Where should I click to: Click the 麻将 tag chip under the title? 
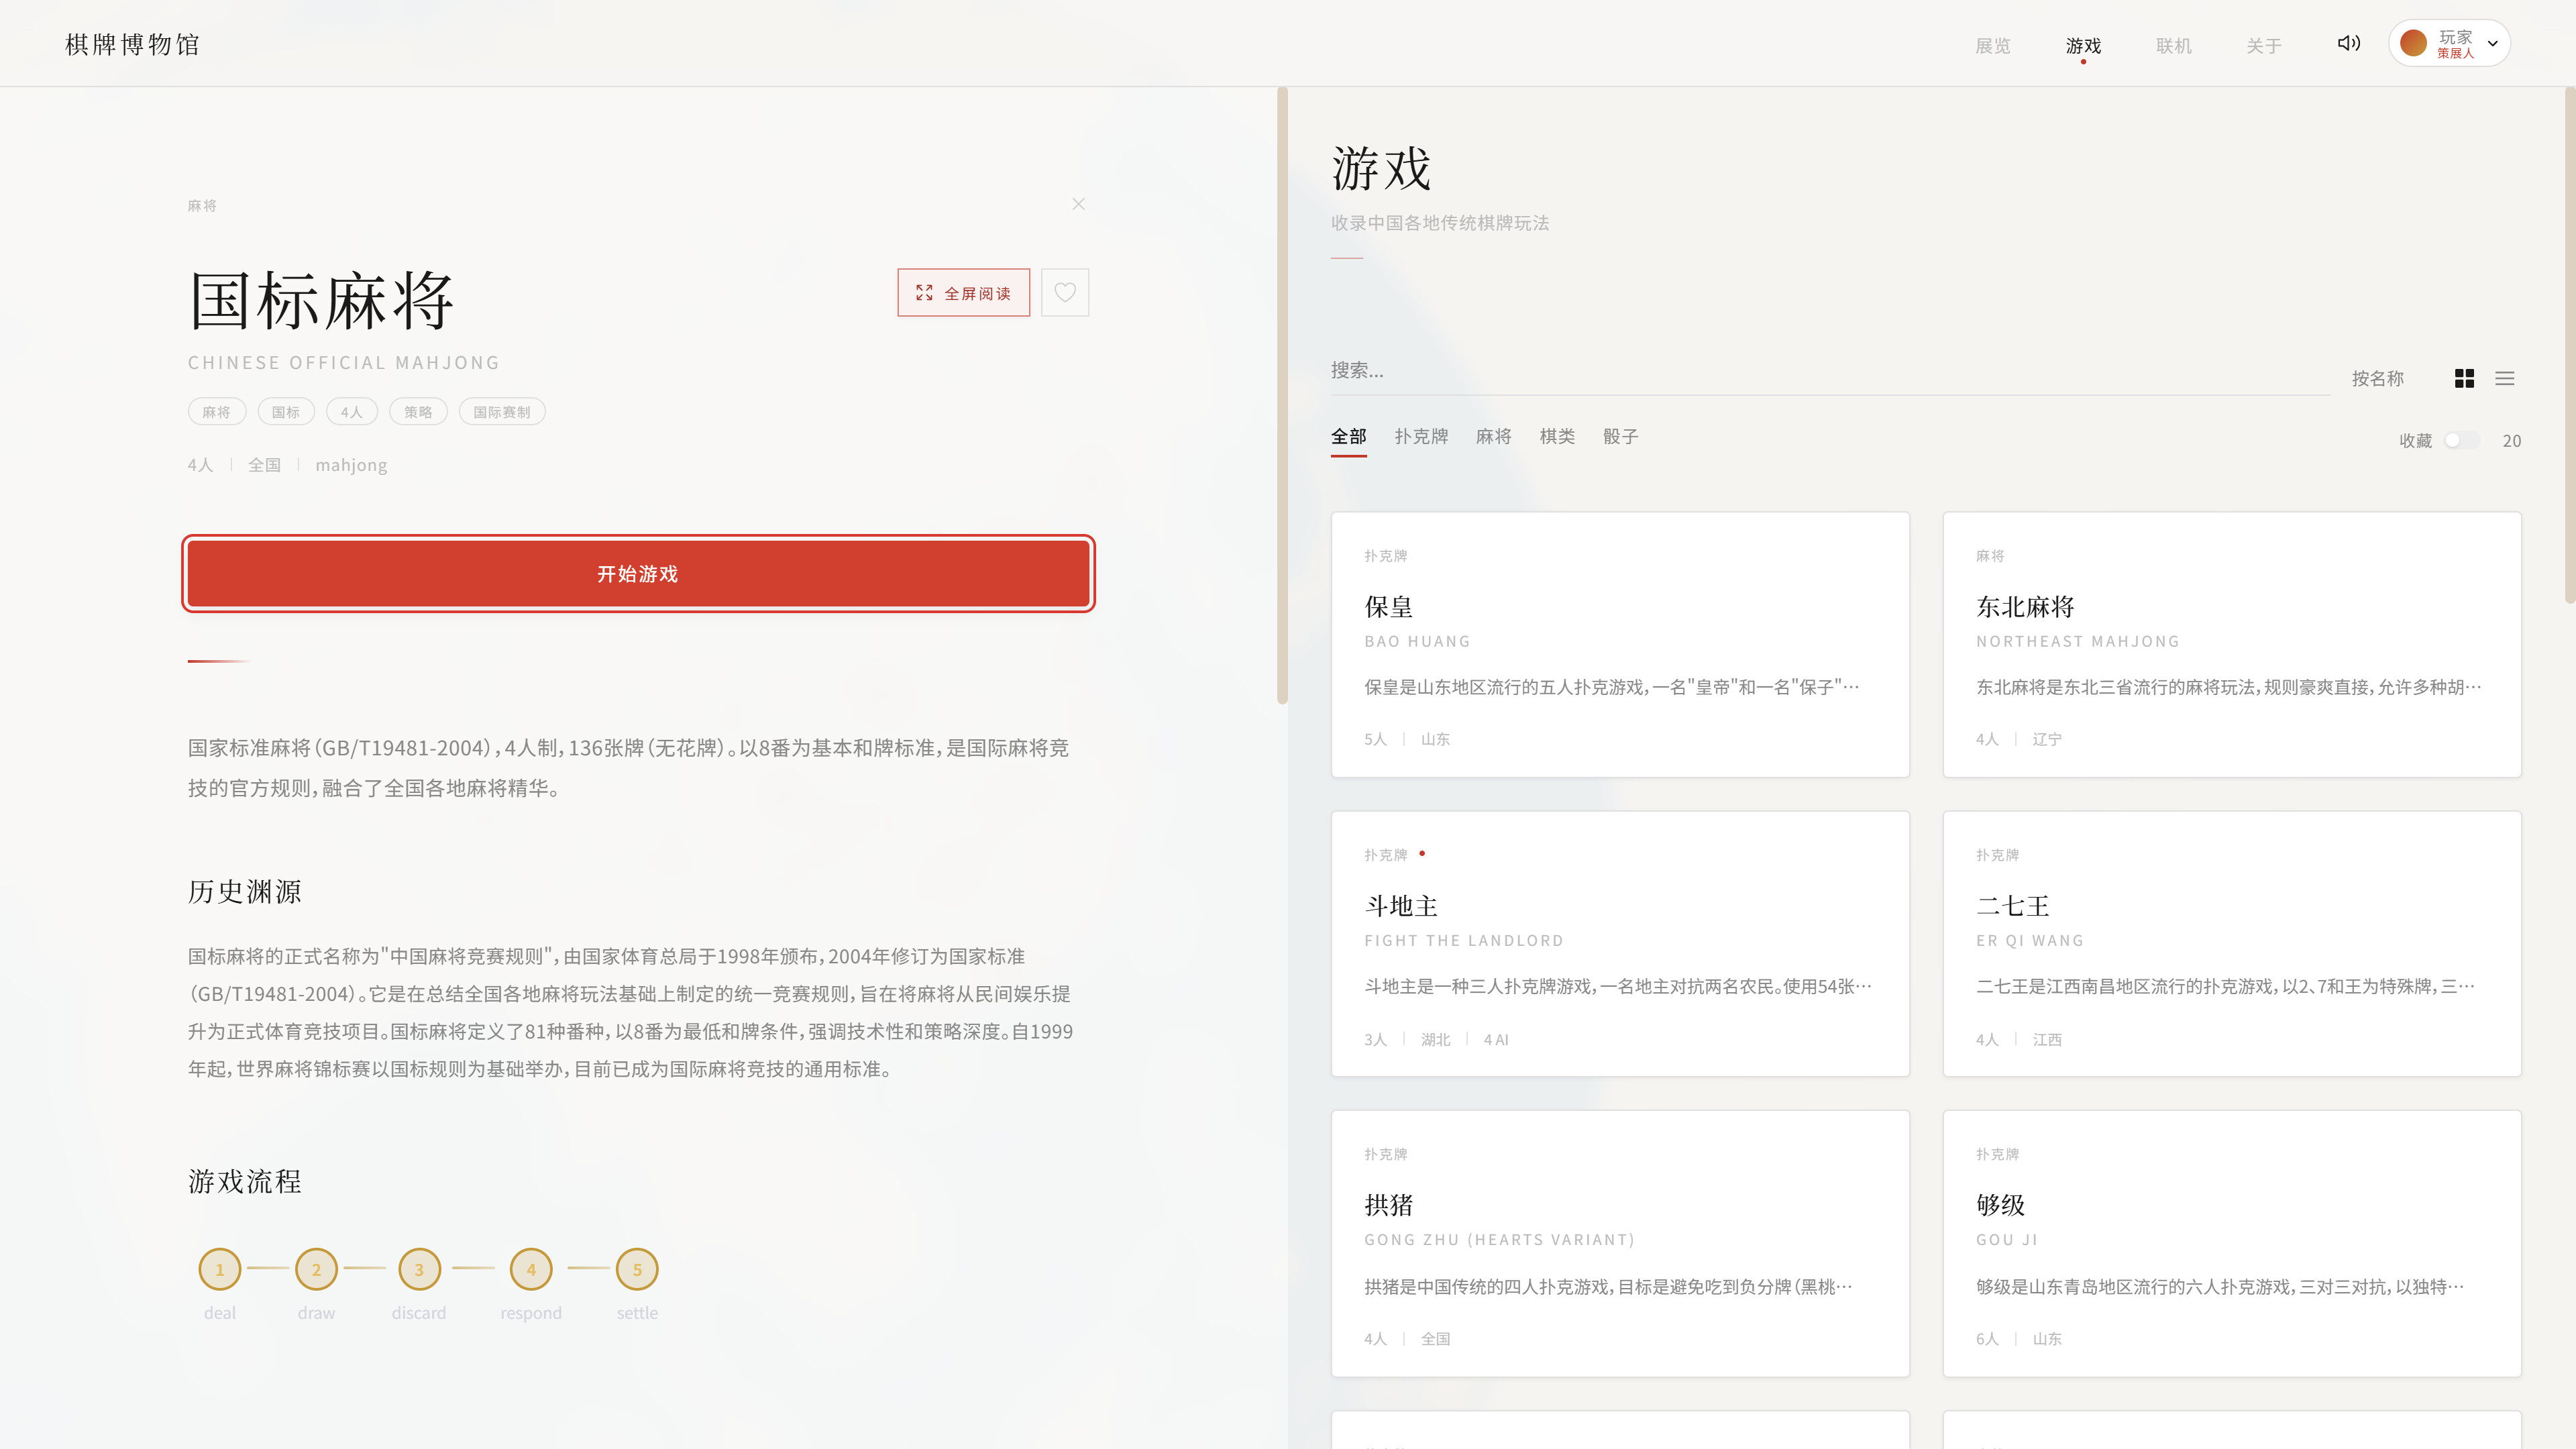pyautogui.click(x=216, y=412)
